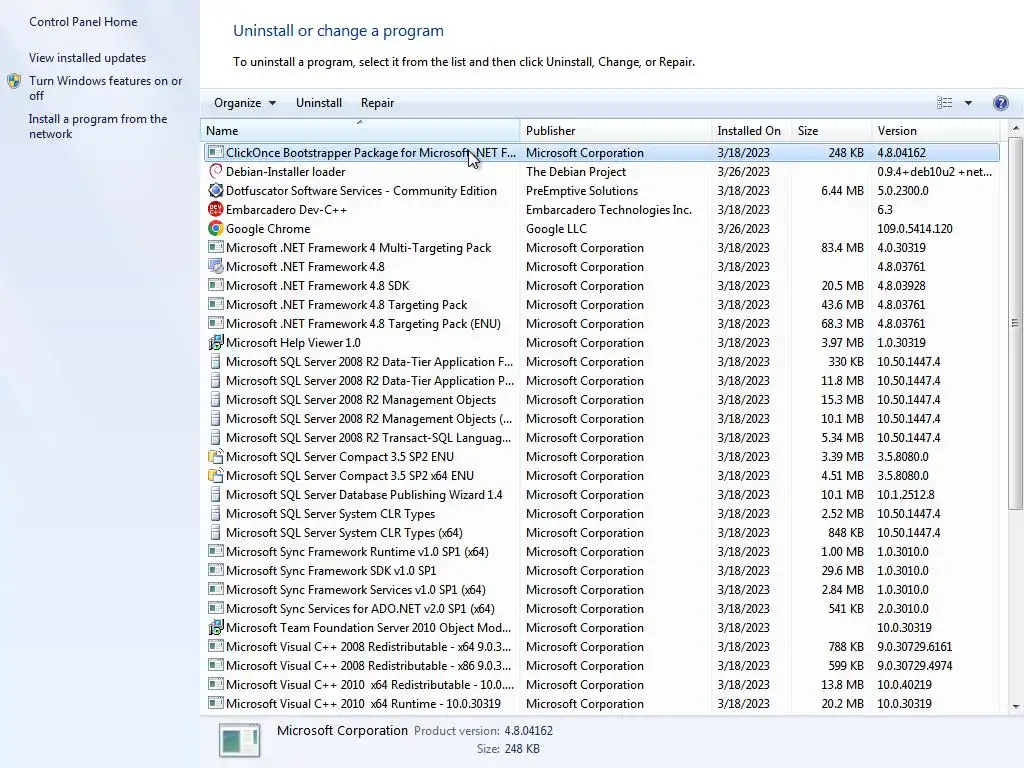Select Microsoft Visual C++ 2008 Redistributable x86 row

pyautogui.click(x=601, y=665)
